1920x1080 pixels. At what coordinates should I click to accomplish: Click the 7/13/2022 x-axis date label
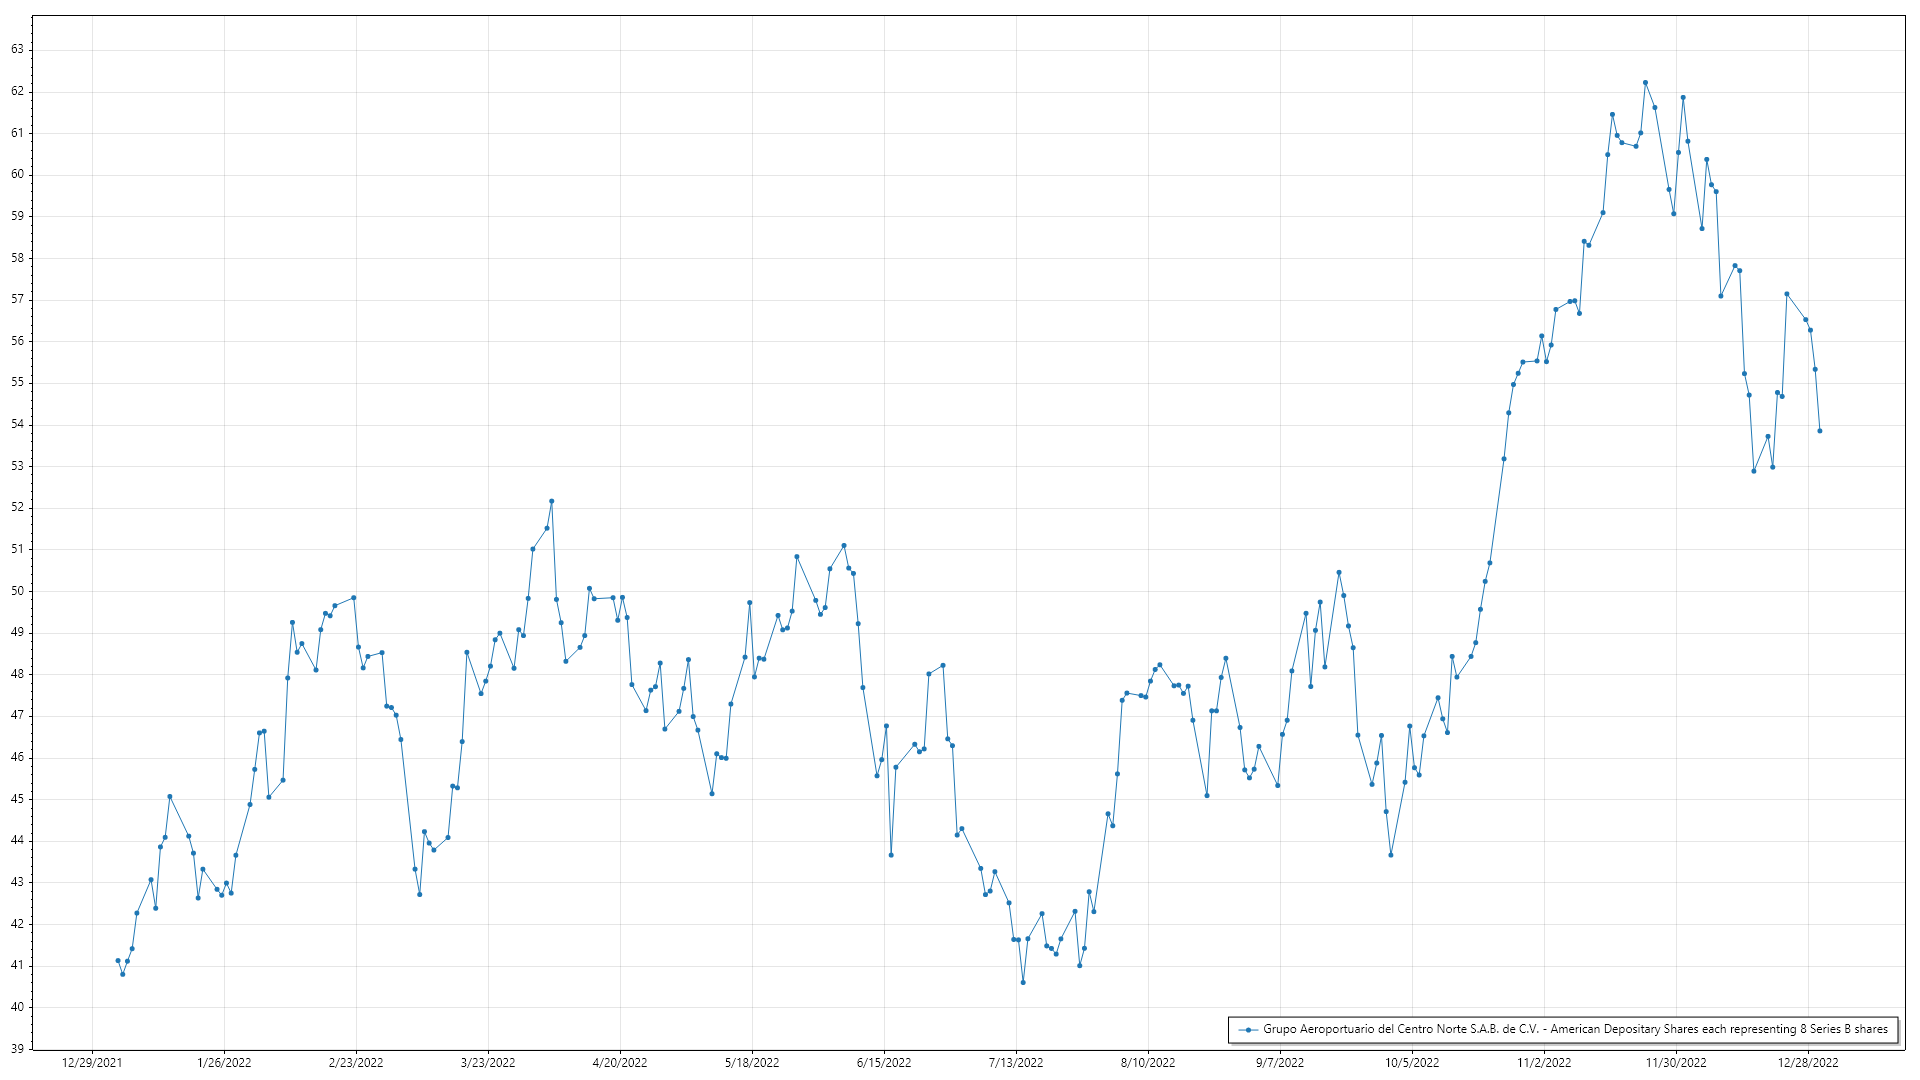1016,1063
